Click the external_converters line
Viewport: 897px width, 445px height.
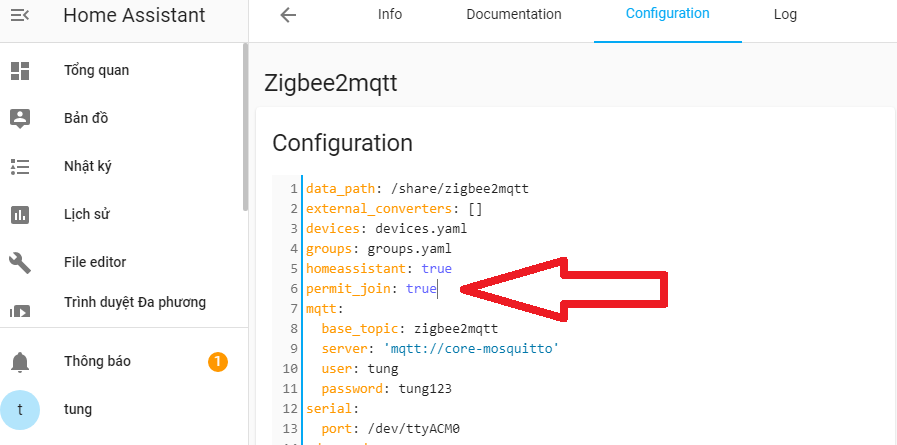[x=394, y=209]
